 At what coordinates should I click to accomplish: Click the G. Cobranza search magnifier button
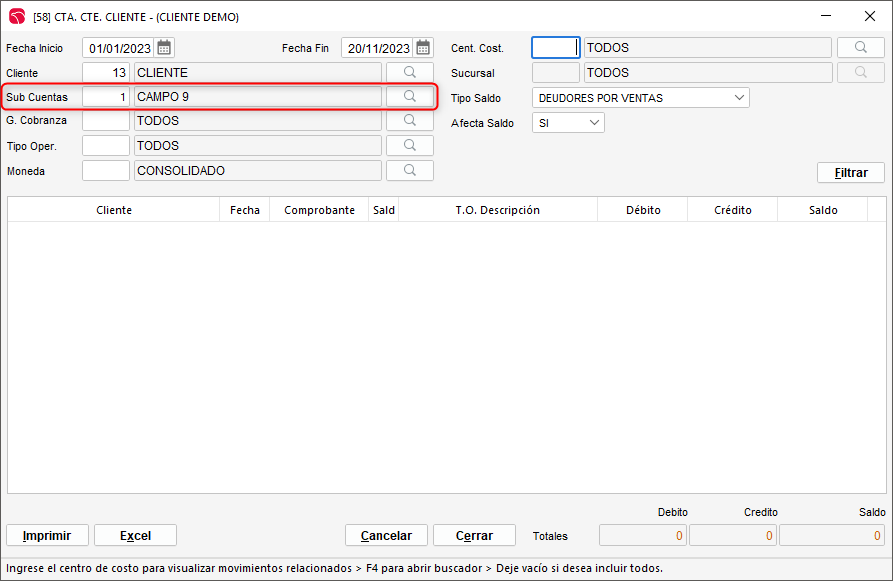pyautogui.click(x=409, y=121)
